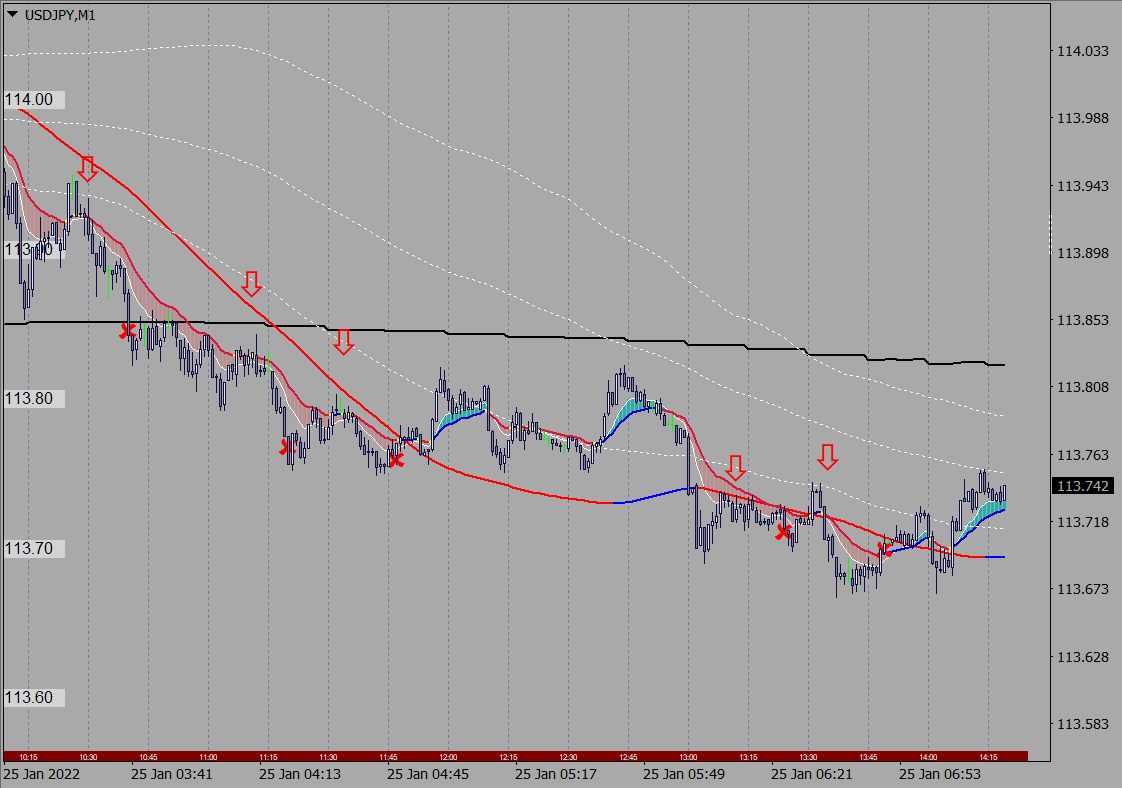Image resolution: width=1122 pixels, height=788 pixels.
Task: Click 113.853 on the price axis
Action: tap(1083, 320)
